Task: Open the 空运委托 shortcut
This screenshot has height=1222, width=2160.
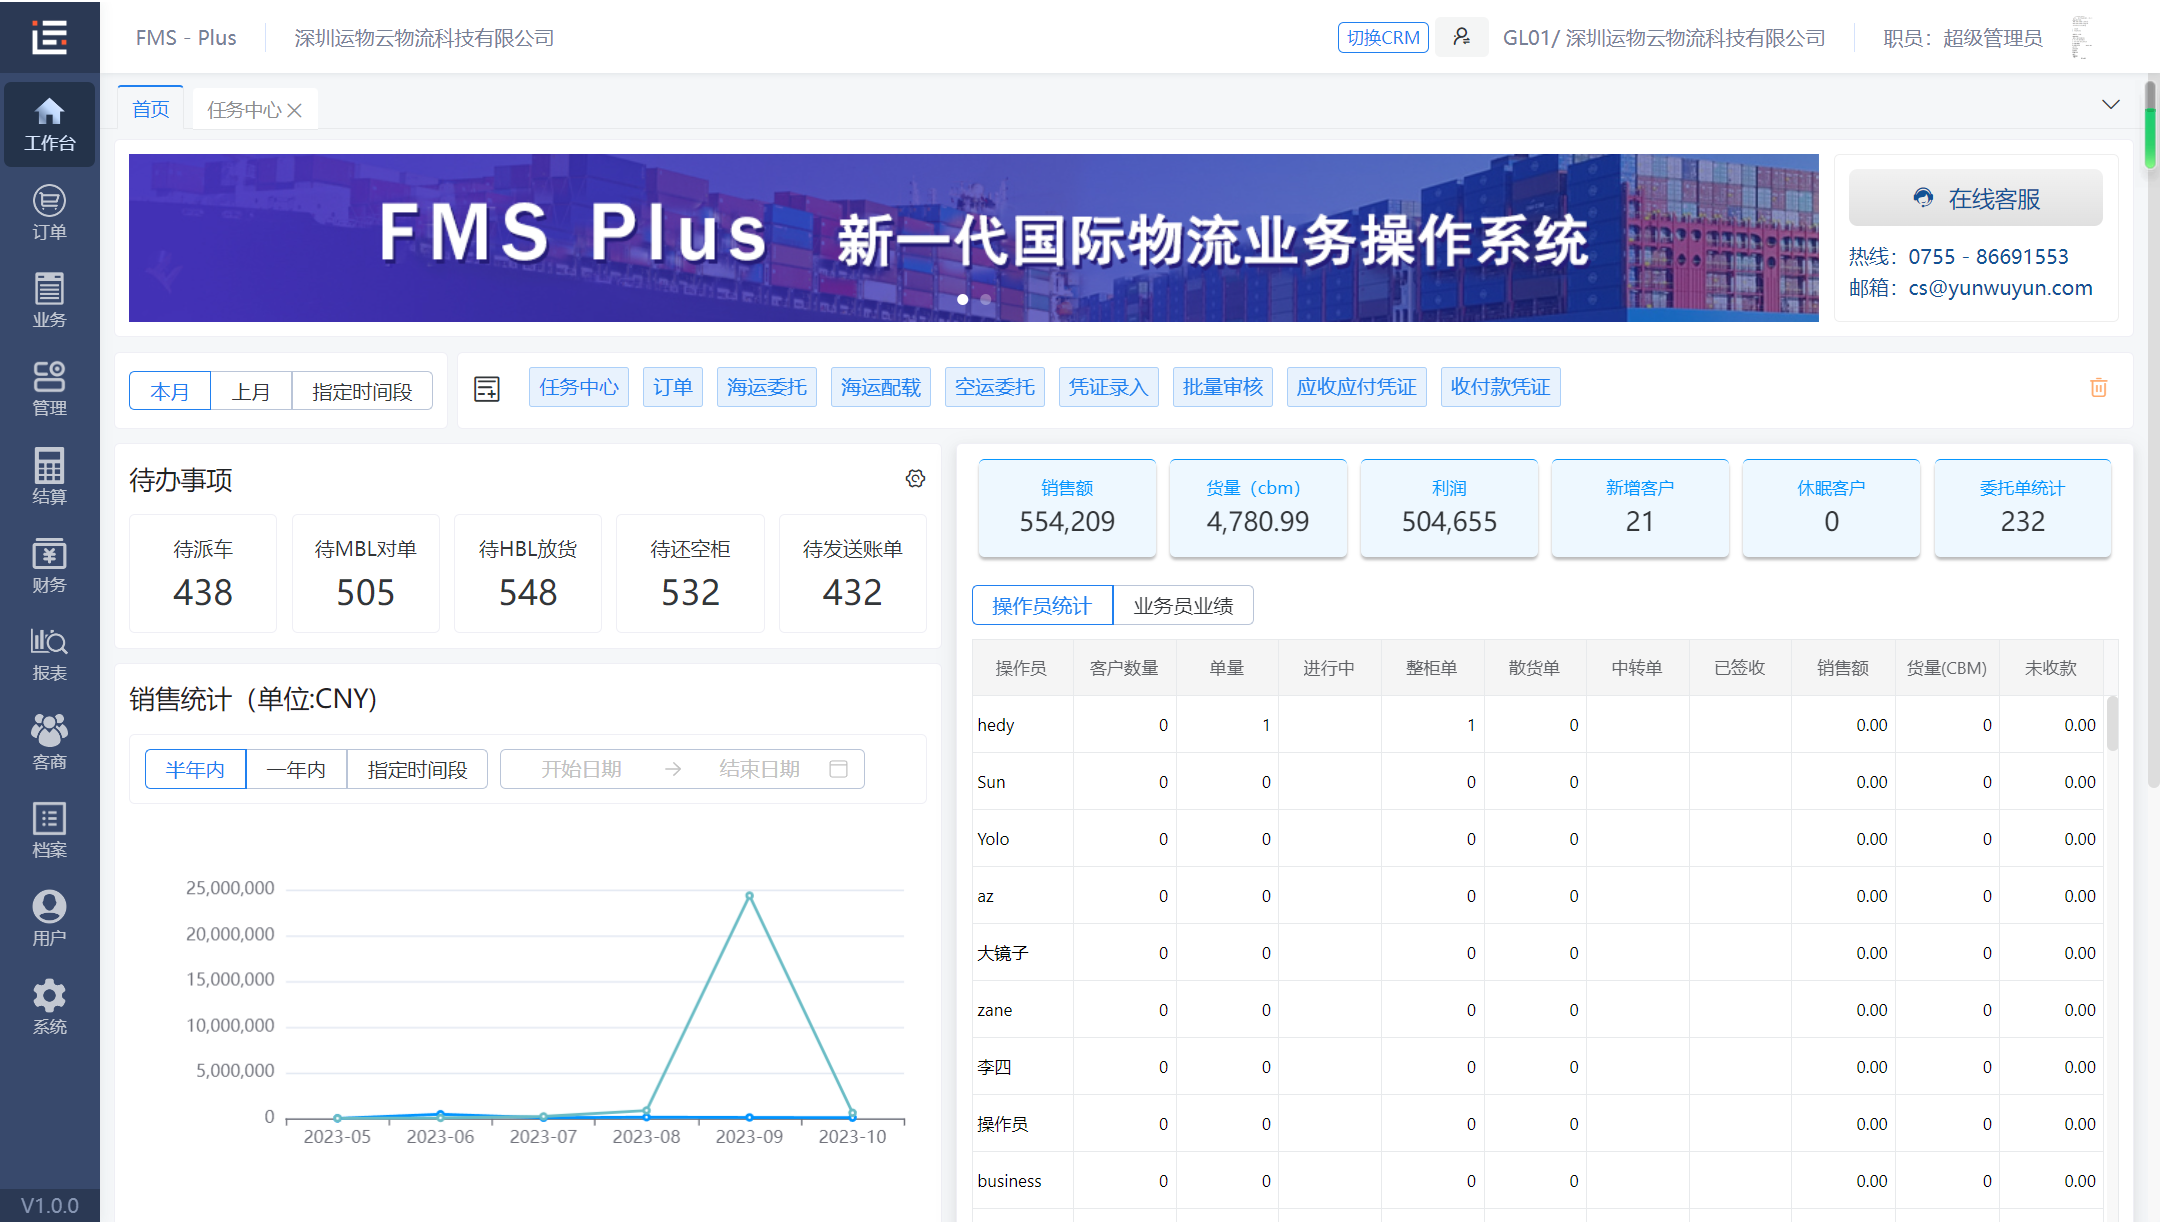Action: (x=995, y=387)
